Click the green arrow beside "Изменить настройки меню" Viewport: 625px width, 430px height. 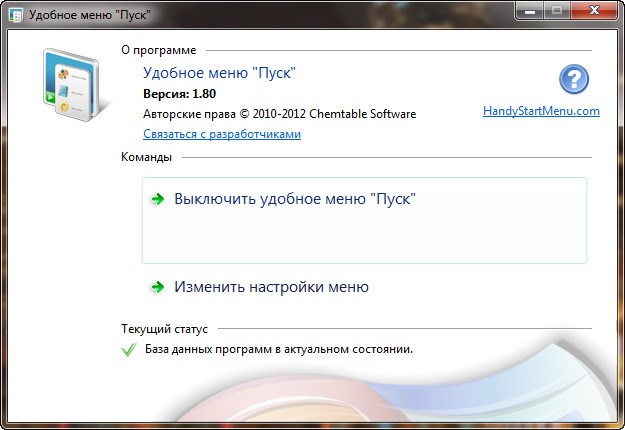coord(157,288)
